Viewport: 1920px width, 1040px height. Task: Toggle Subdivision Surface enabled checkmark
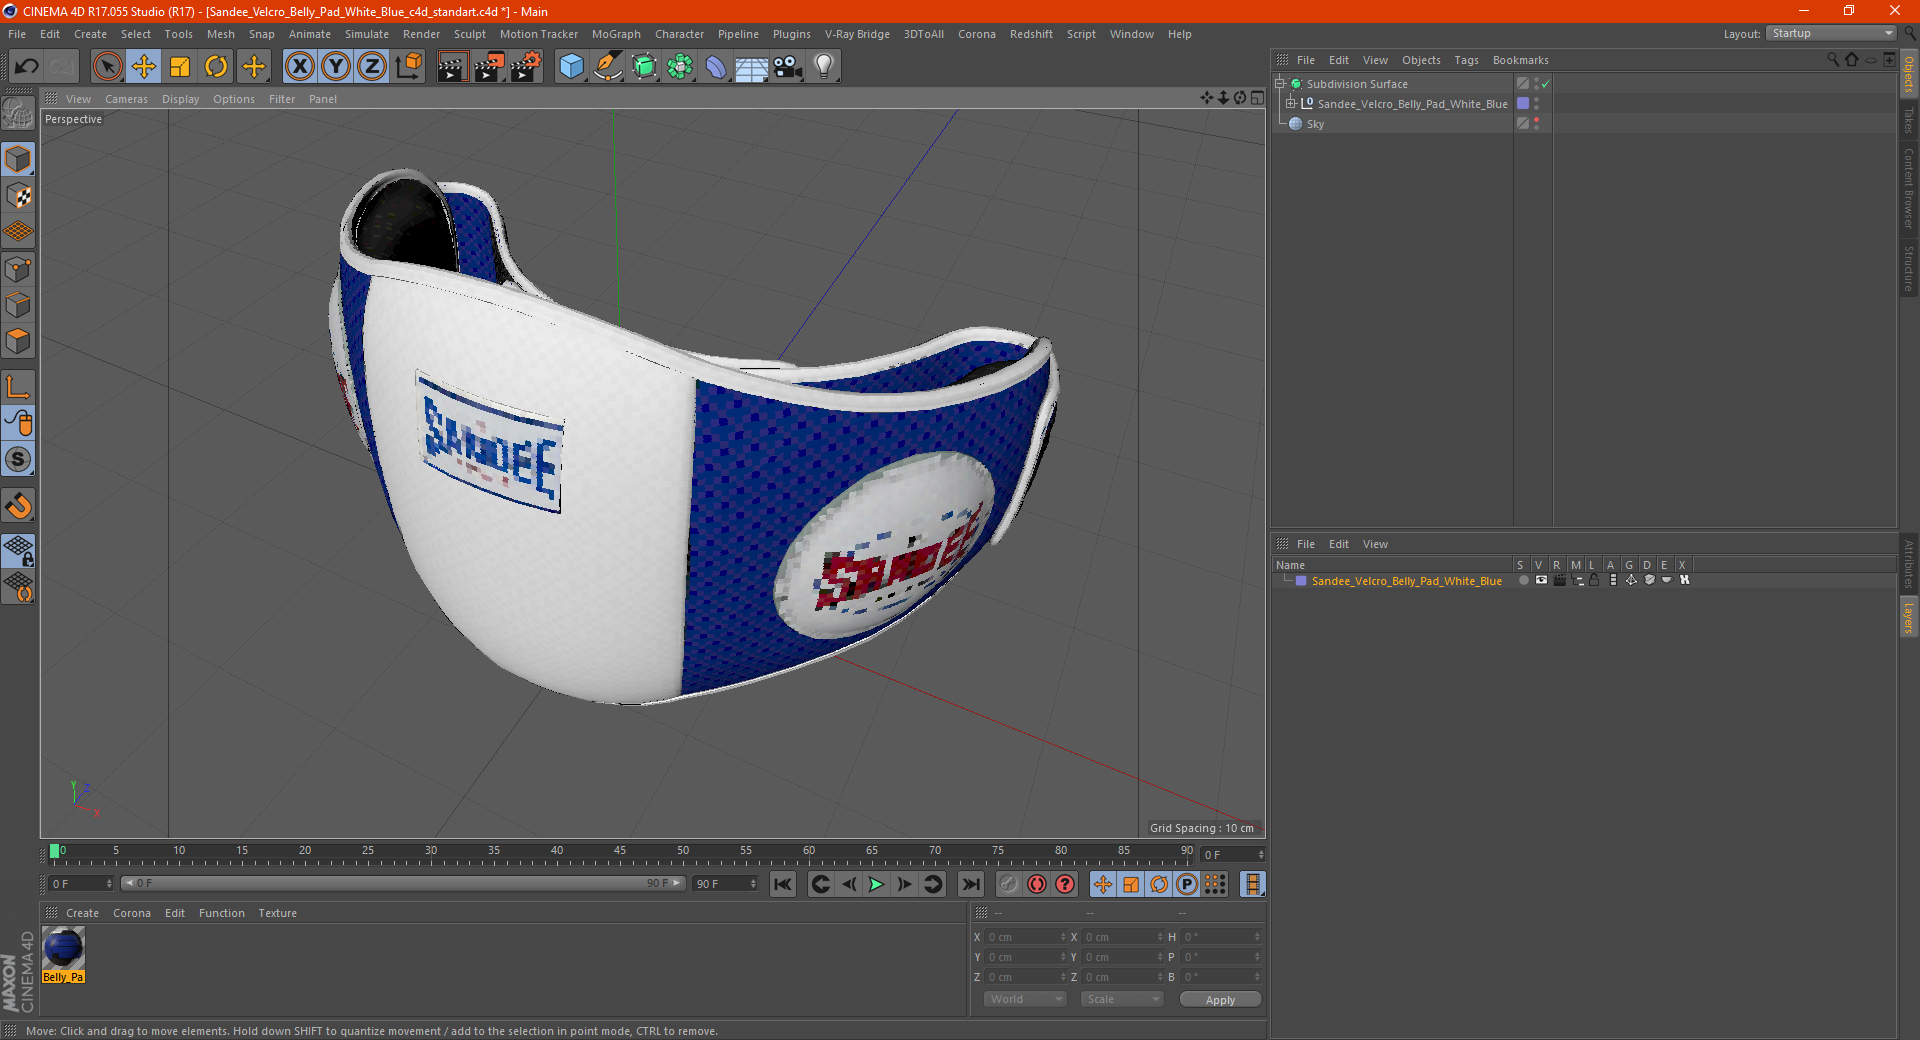pyautogui.click(x=1545, y=84)
